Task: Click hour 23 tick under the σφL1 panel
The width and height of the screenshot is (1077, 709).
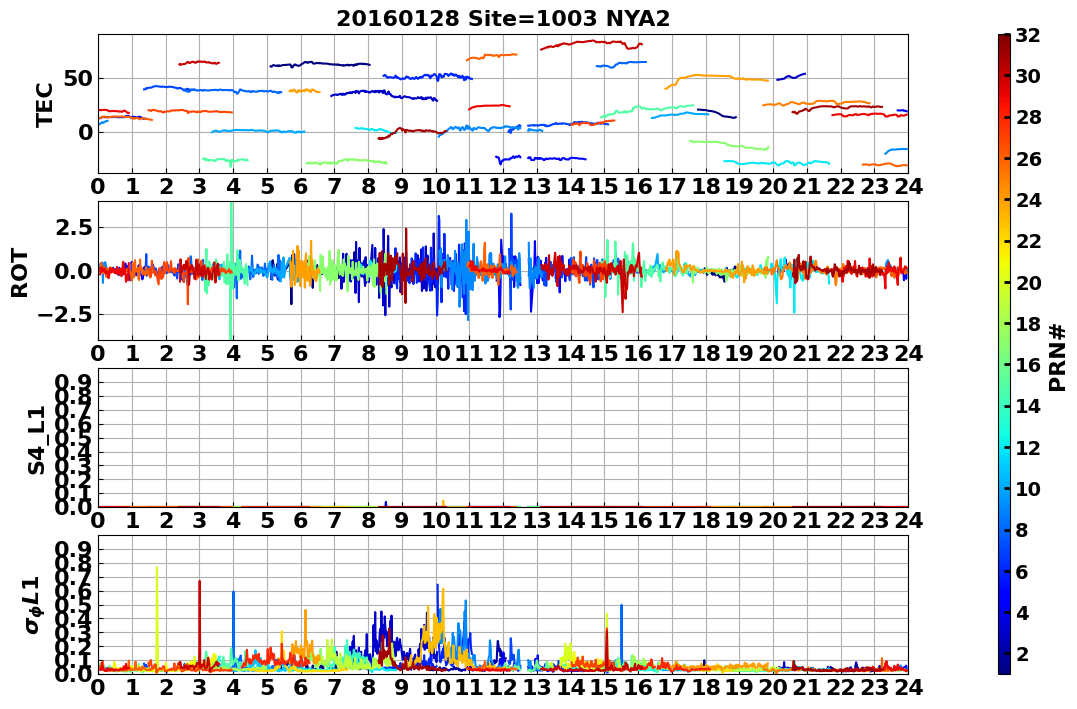Action: 874,688
